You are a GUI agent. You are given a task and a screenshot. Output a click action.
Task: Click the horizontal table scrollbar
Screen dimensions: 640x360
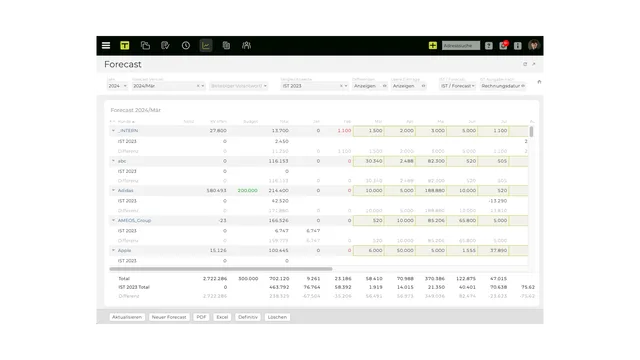coord(221,269)
